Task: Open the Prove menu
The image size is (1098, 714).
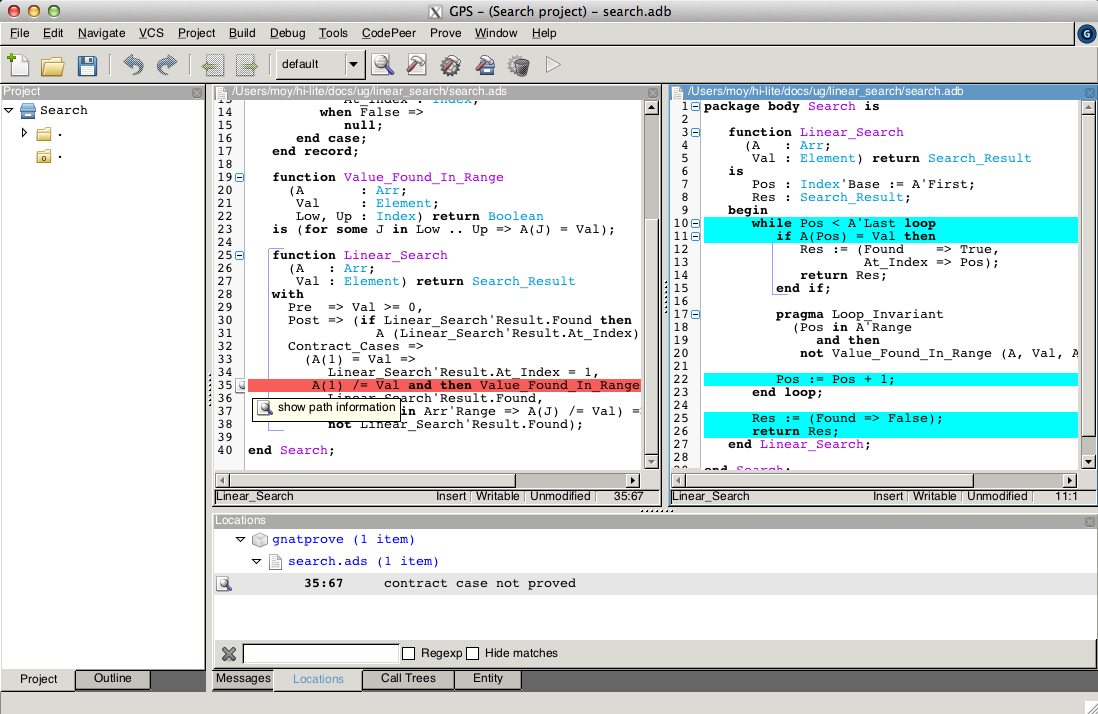Action: click(445, 33)
